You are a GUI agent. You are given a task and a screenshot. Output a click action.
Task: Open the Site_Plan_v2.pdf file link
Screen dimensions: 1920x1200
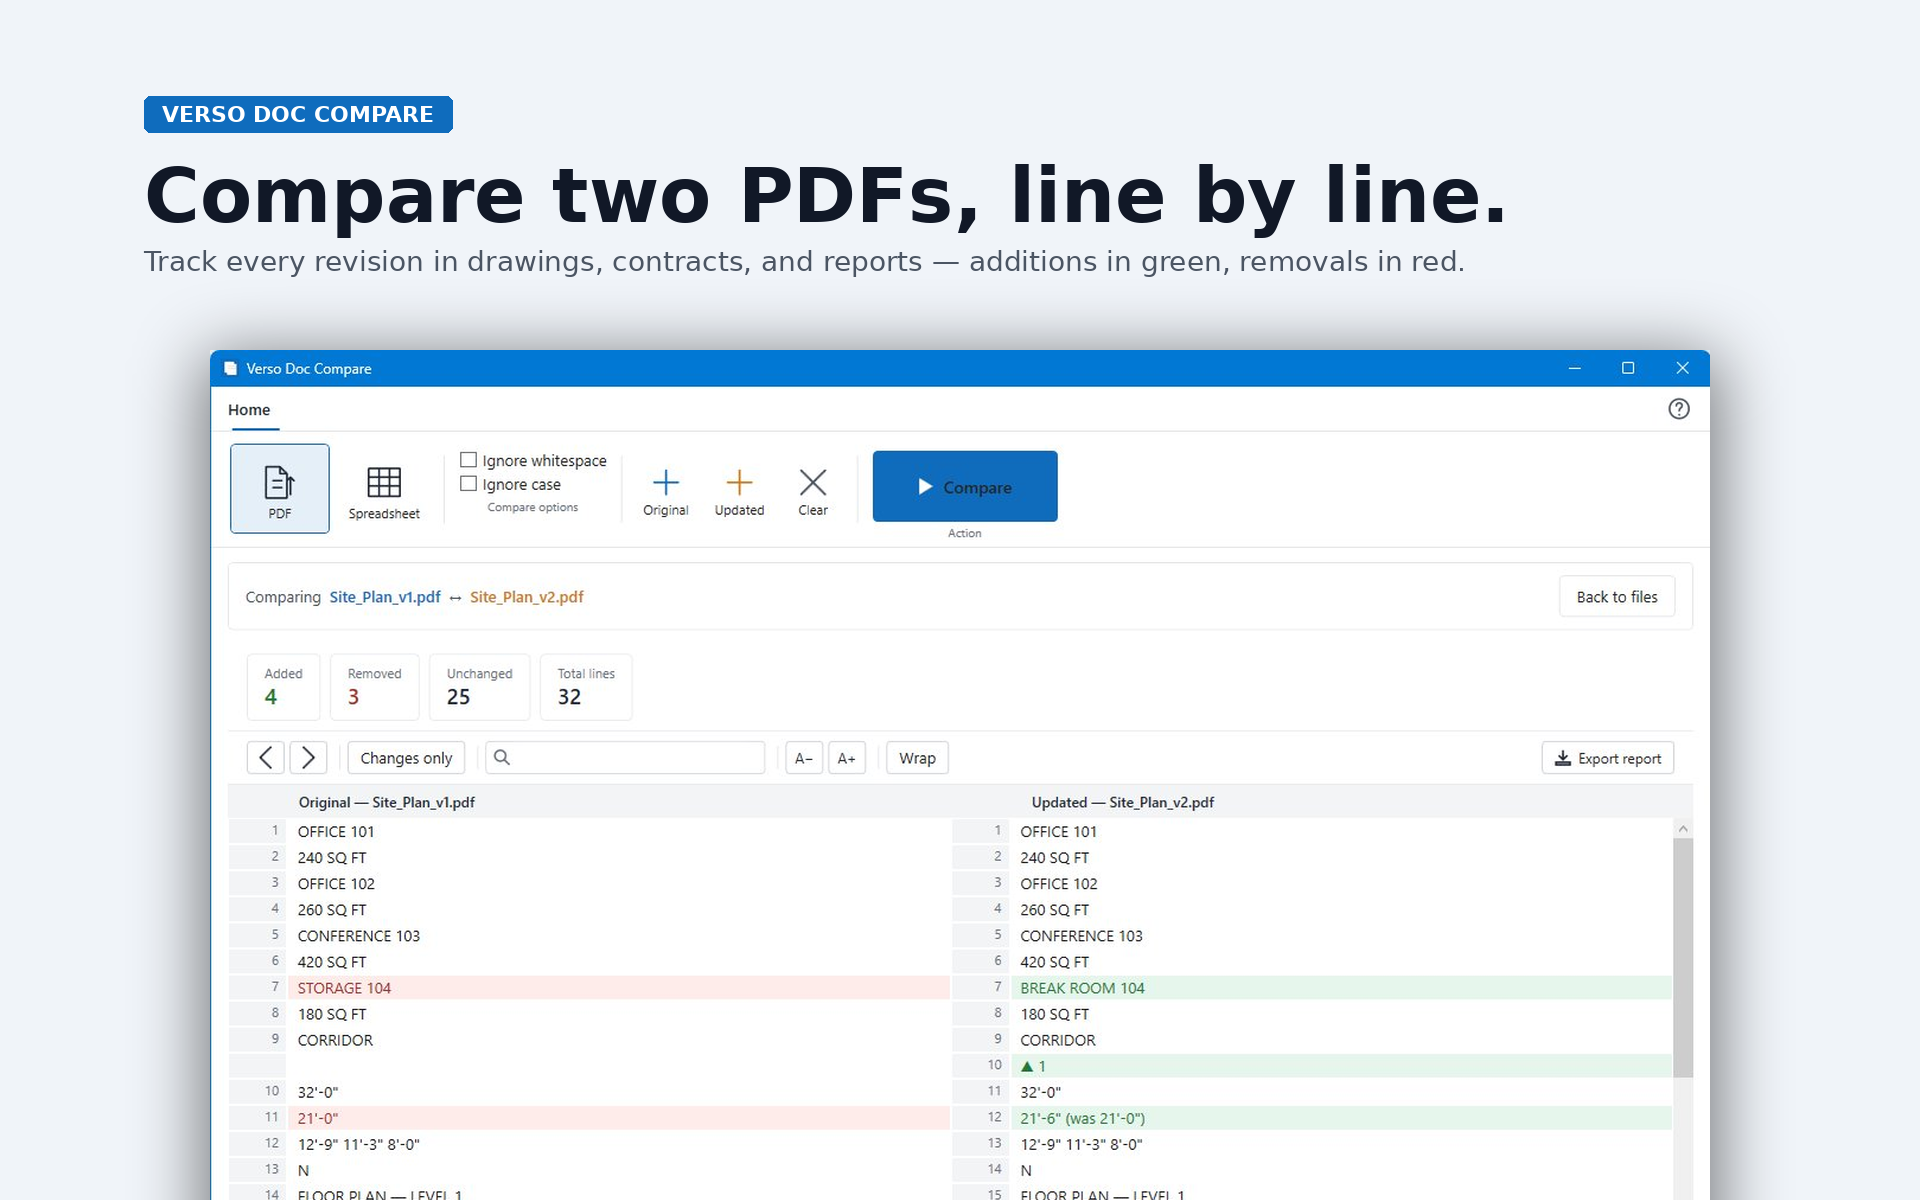(x=527, y=597)
